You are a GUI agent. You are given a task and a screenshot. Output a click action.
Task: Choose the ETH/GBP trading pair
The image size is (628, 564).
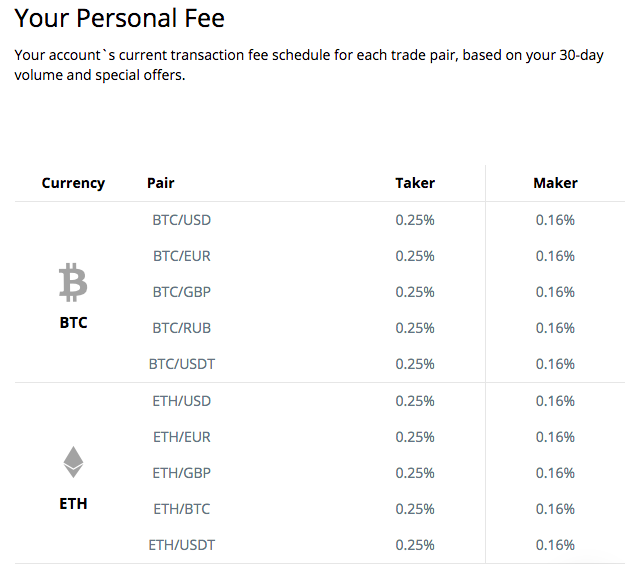tap(181, 473)
